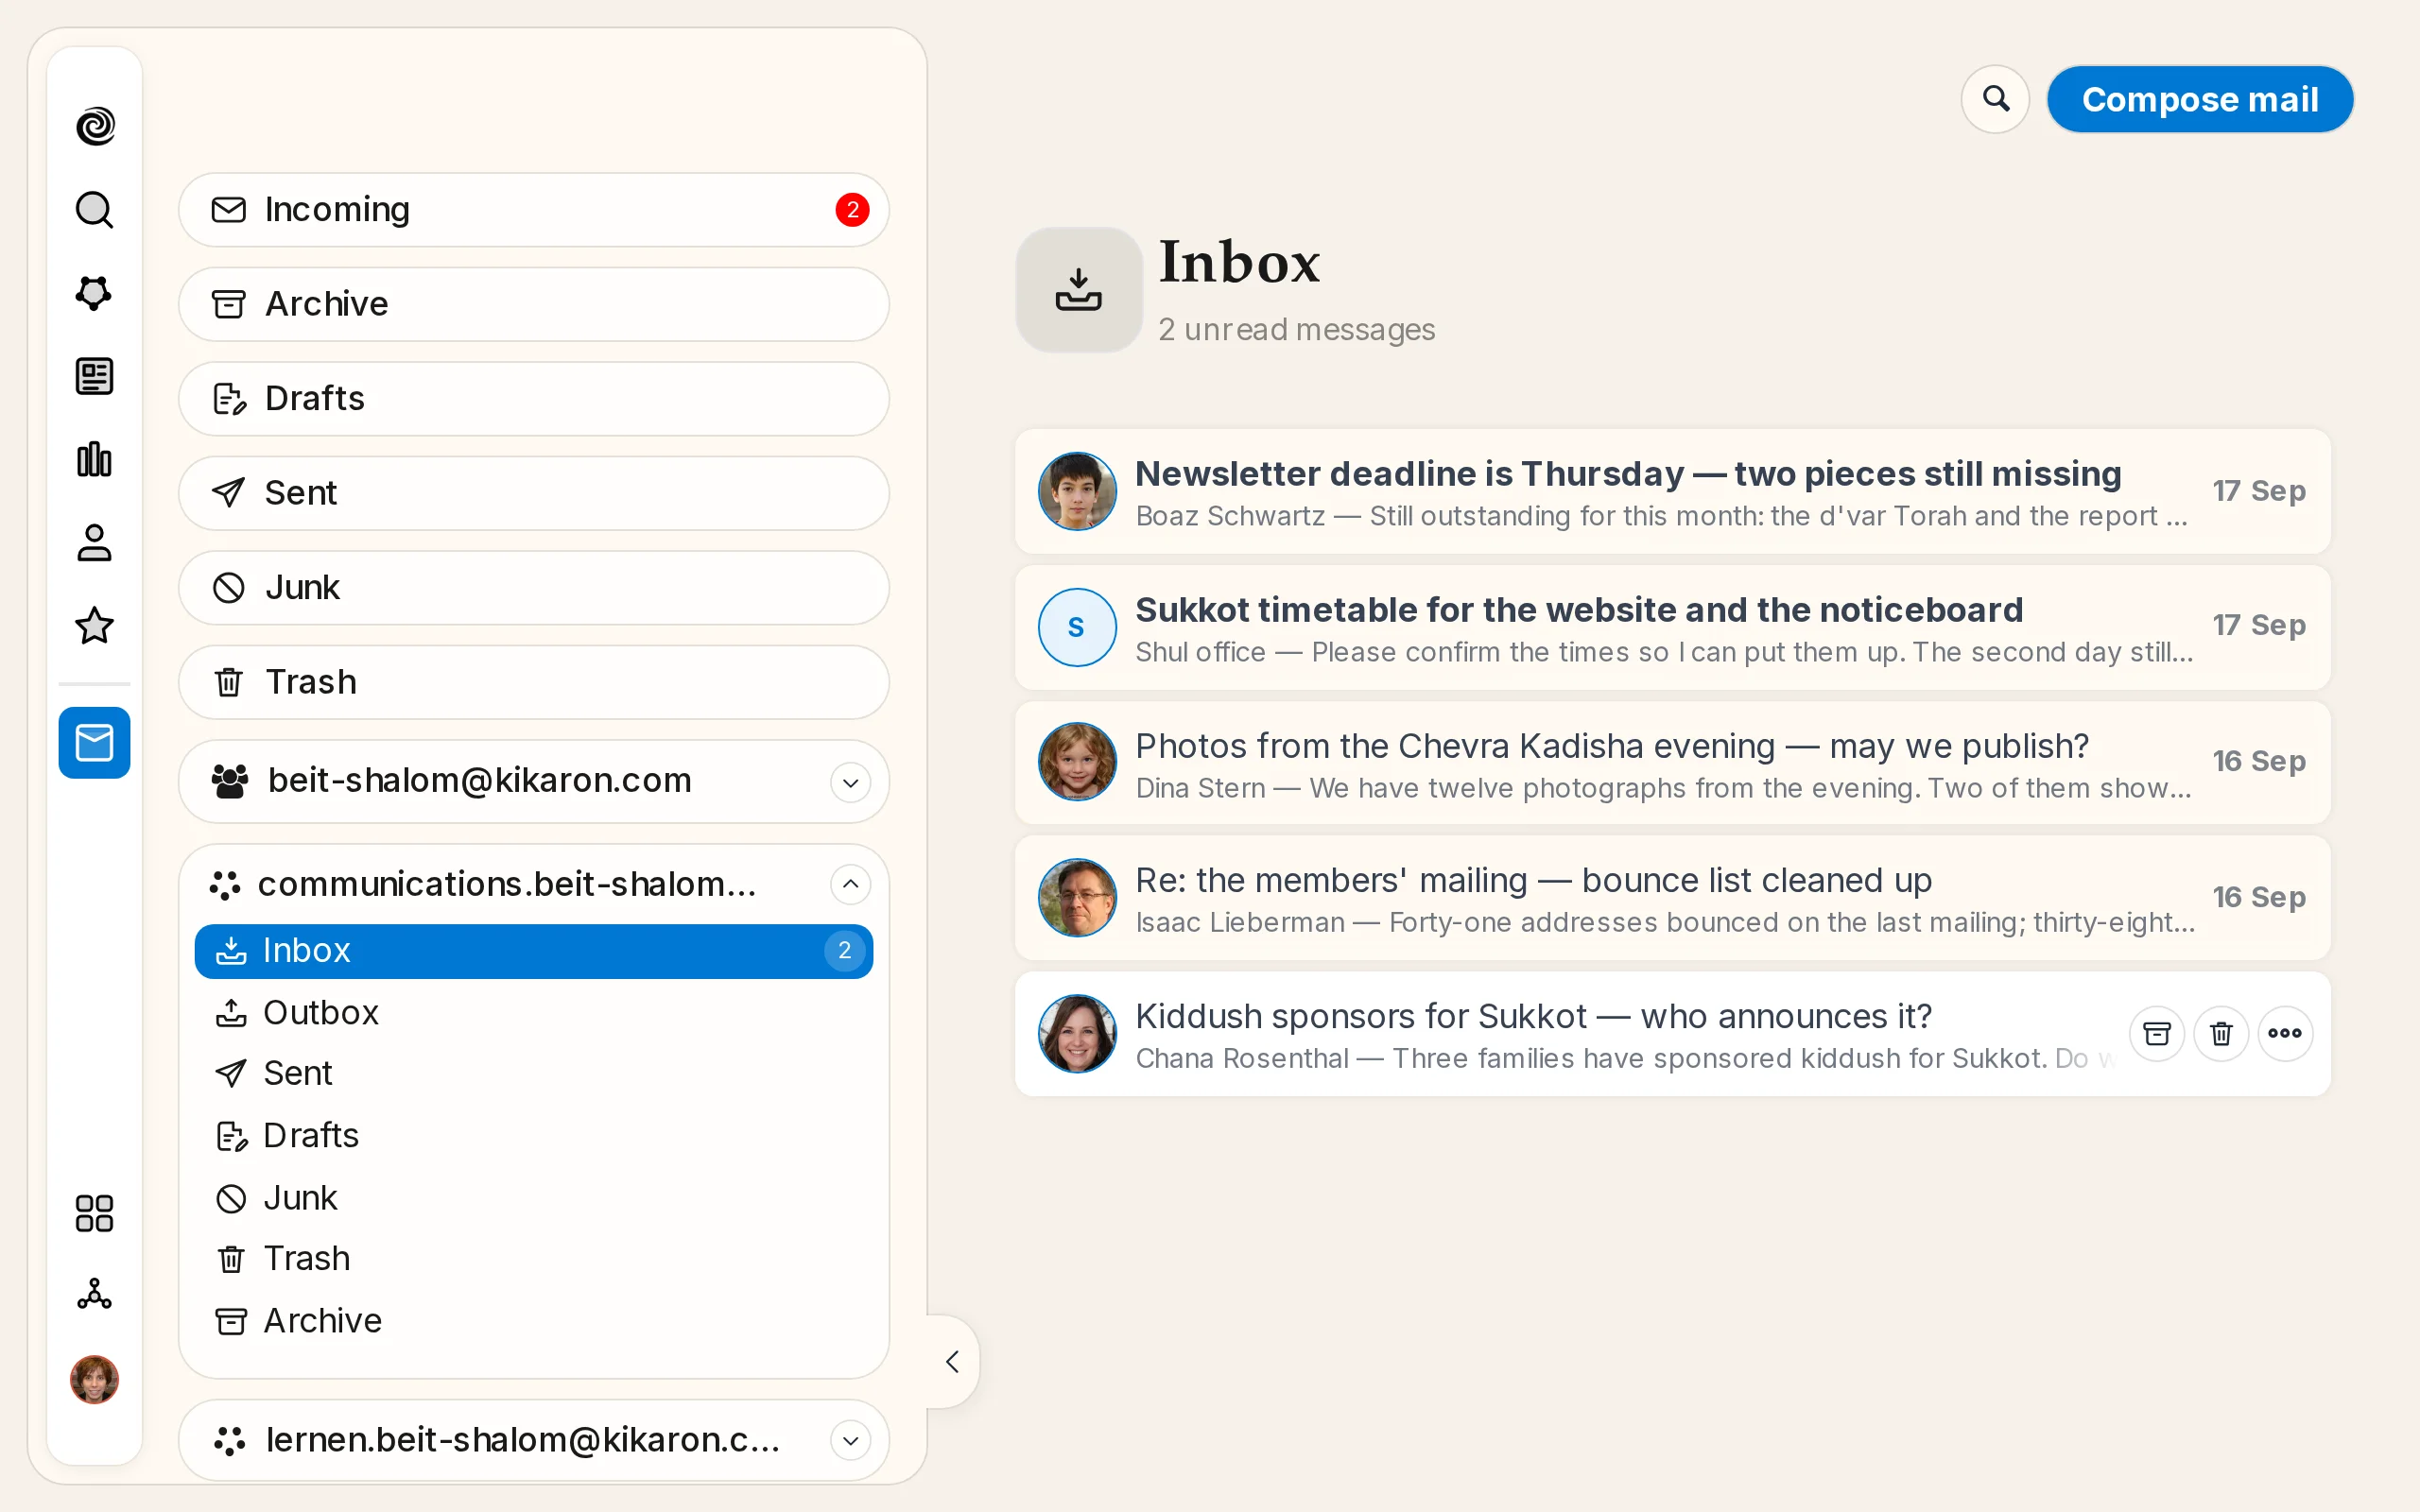Open Archive under communications account
This screenshot has width=2420, height=1512.
point(534,1321)
